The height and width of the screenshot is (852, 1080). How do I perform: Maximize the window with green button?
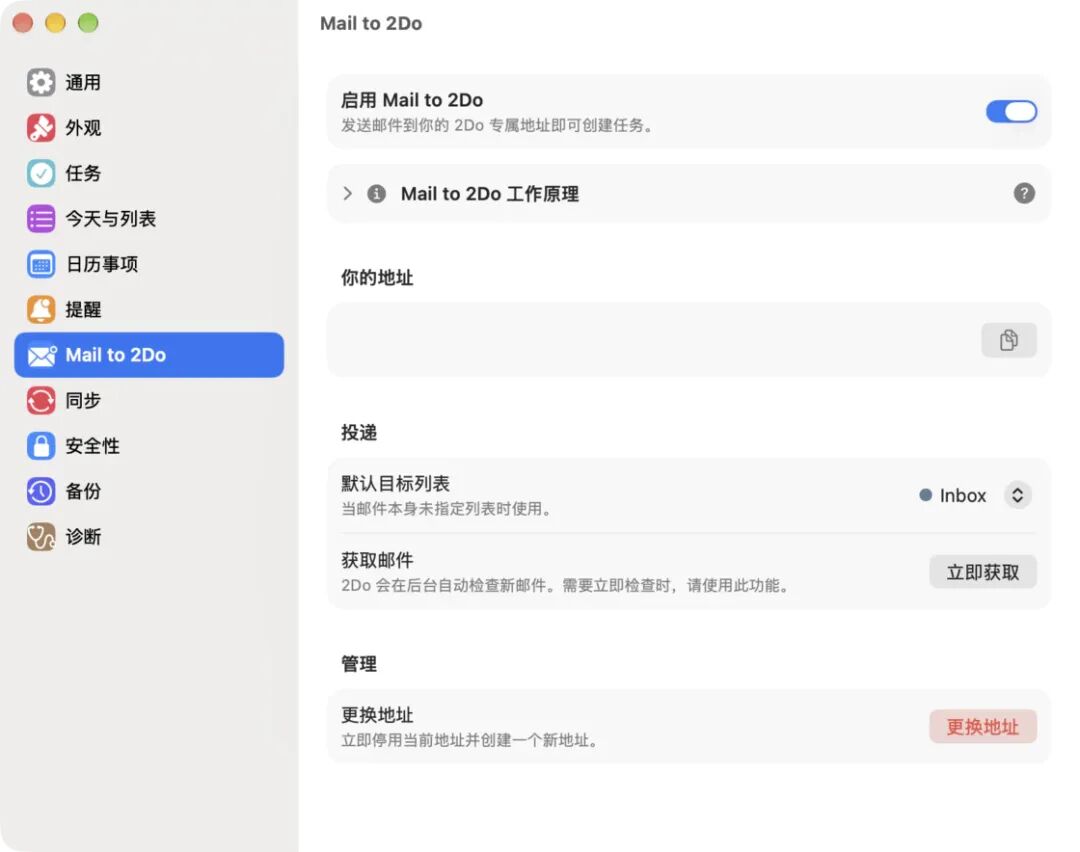tap(87, 23)
